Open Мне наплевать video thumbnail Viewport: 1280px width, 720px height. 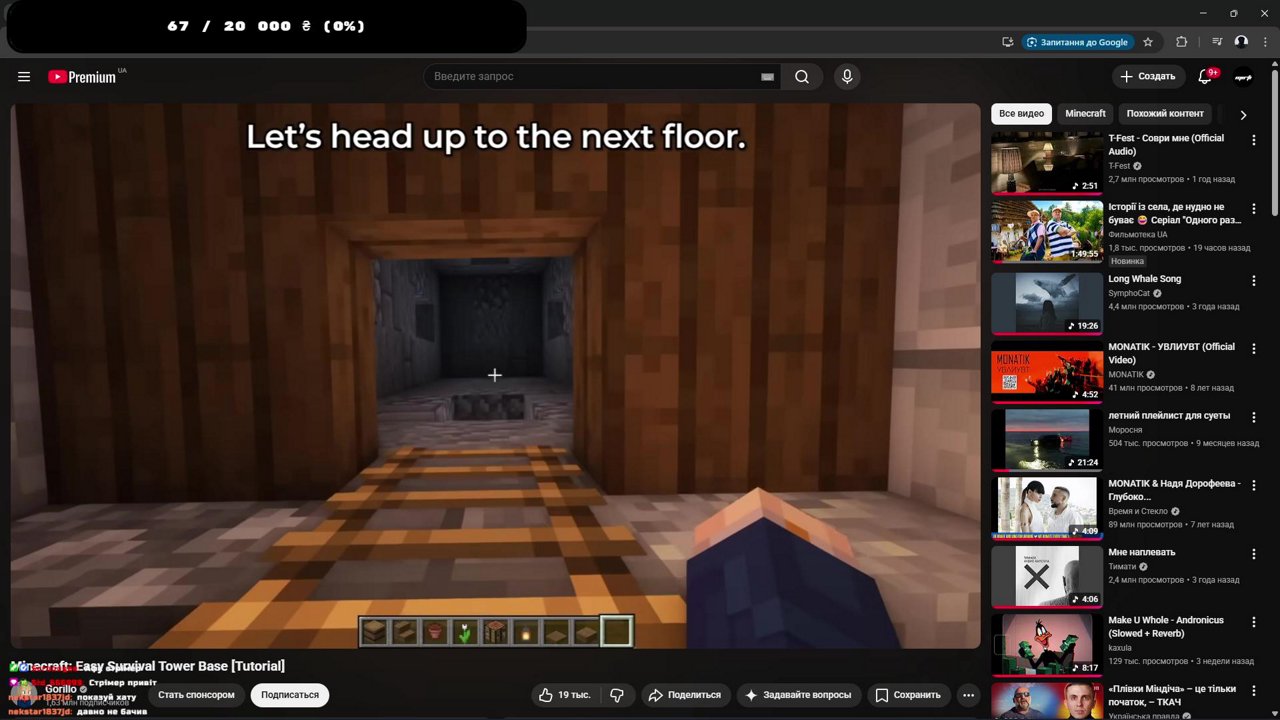[x=1047, y=576]
